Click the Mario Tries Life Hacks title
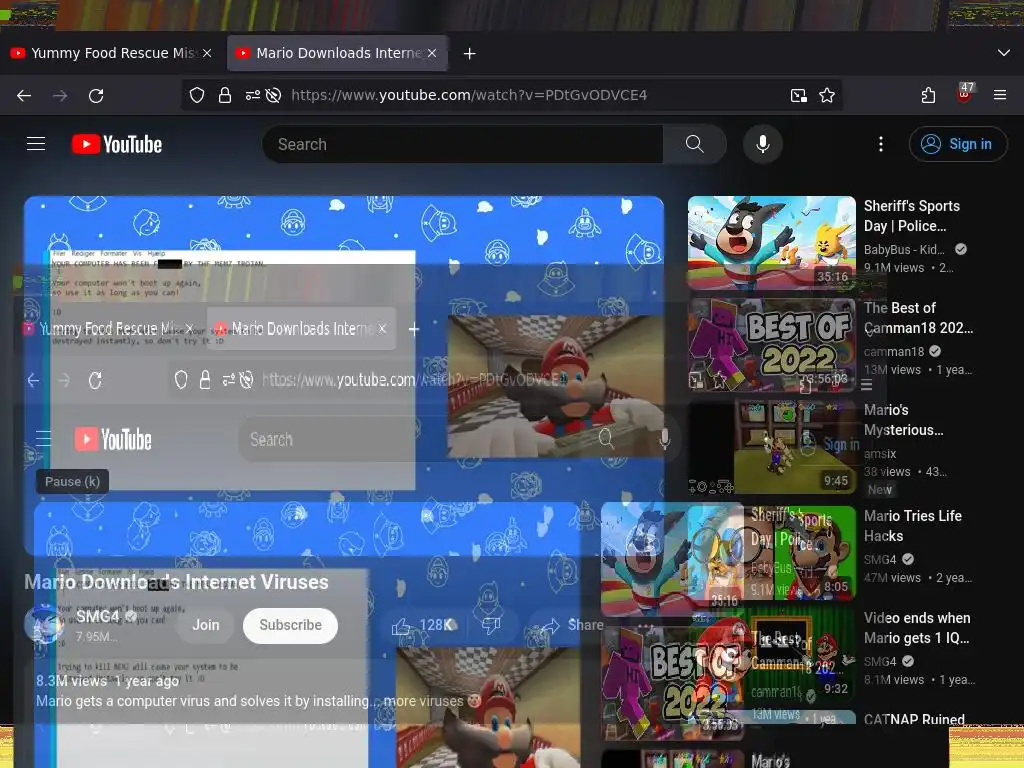 912,526
